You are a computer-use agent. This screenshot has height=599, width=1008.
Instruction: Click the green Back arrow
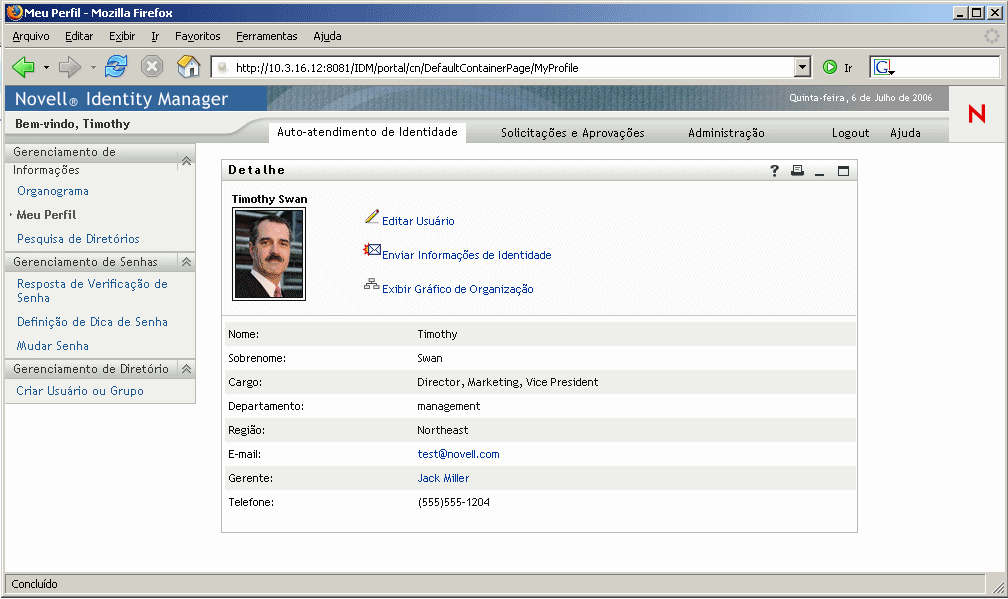23,67
